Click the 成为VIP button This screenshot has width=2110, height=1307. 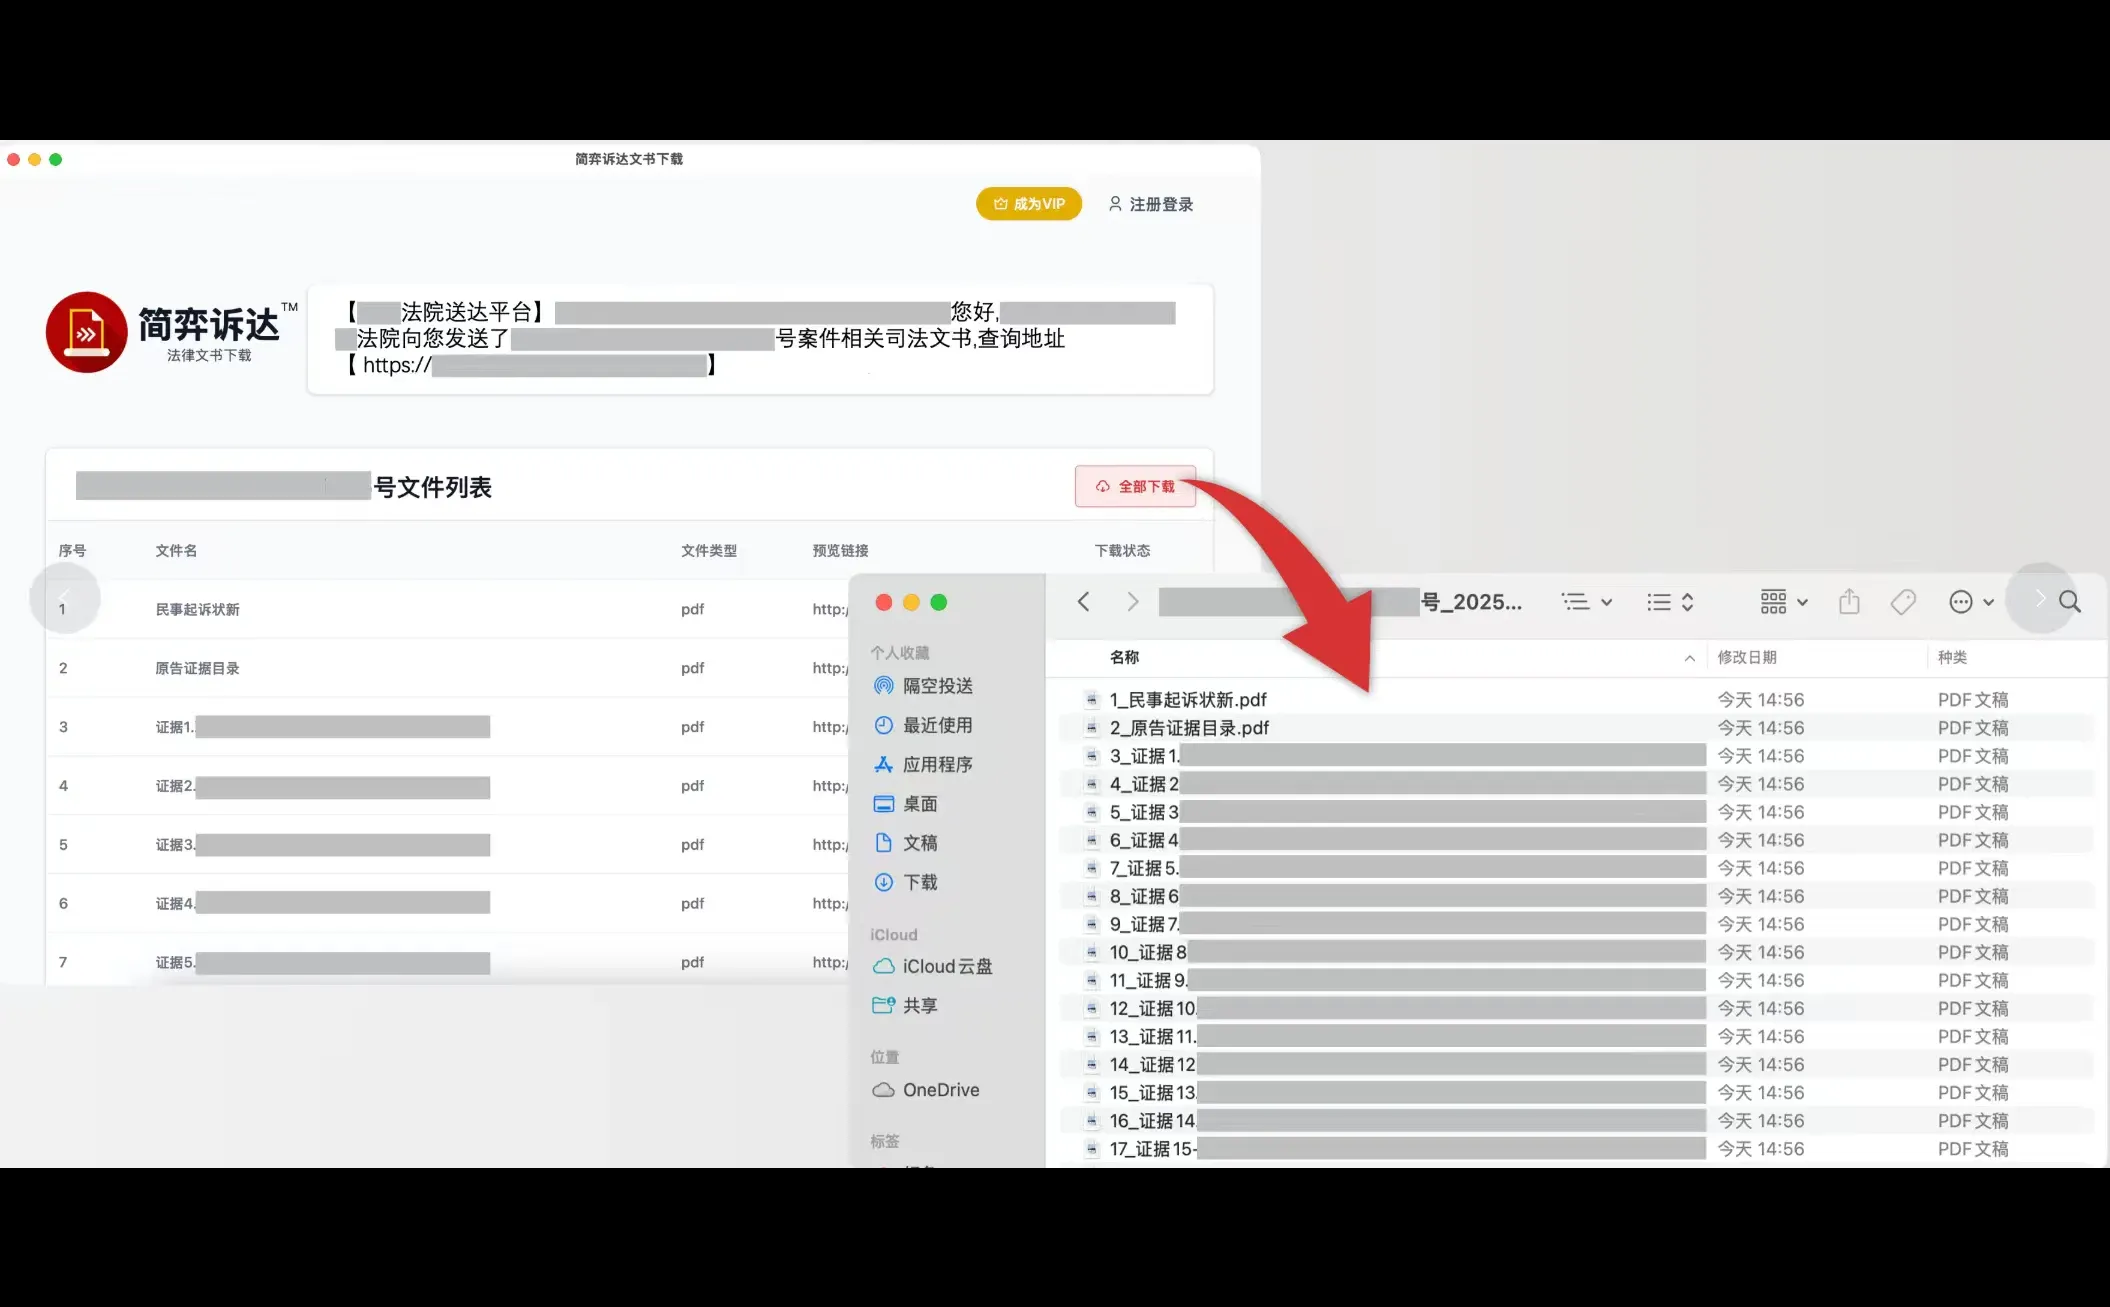coord(1028,203)
